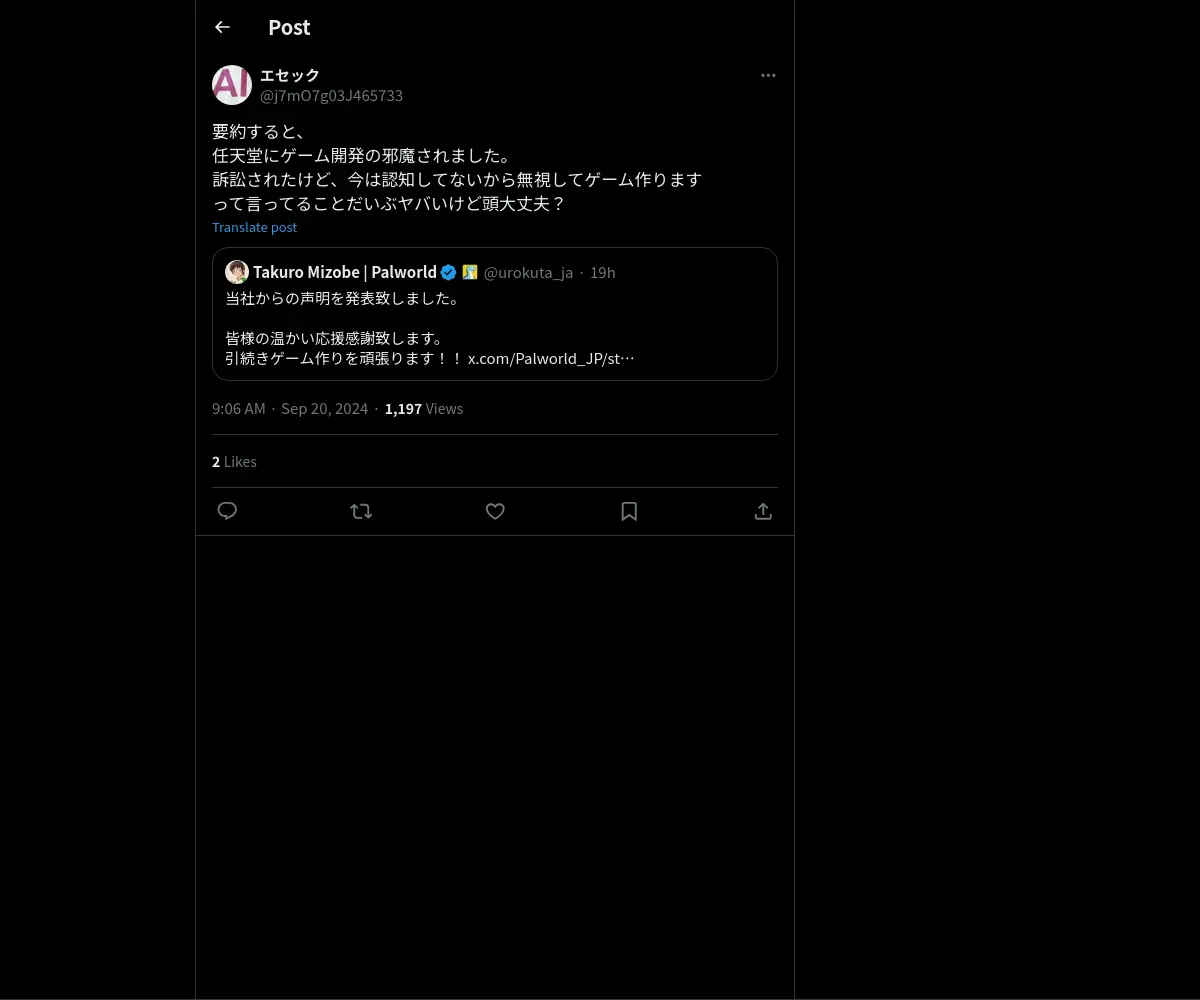
Task: Reply using the comment bubble icon
Action: point(227,511)
